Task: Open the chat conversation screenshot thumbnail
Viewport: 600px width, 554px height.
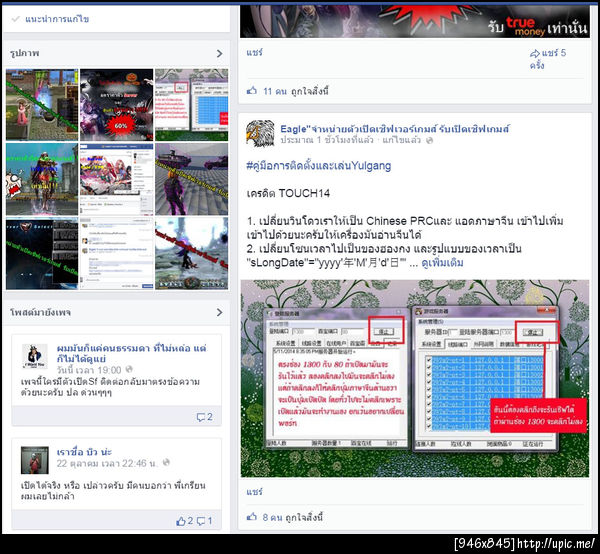Action: click(x=116, y=253)
